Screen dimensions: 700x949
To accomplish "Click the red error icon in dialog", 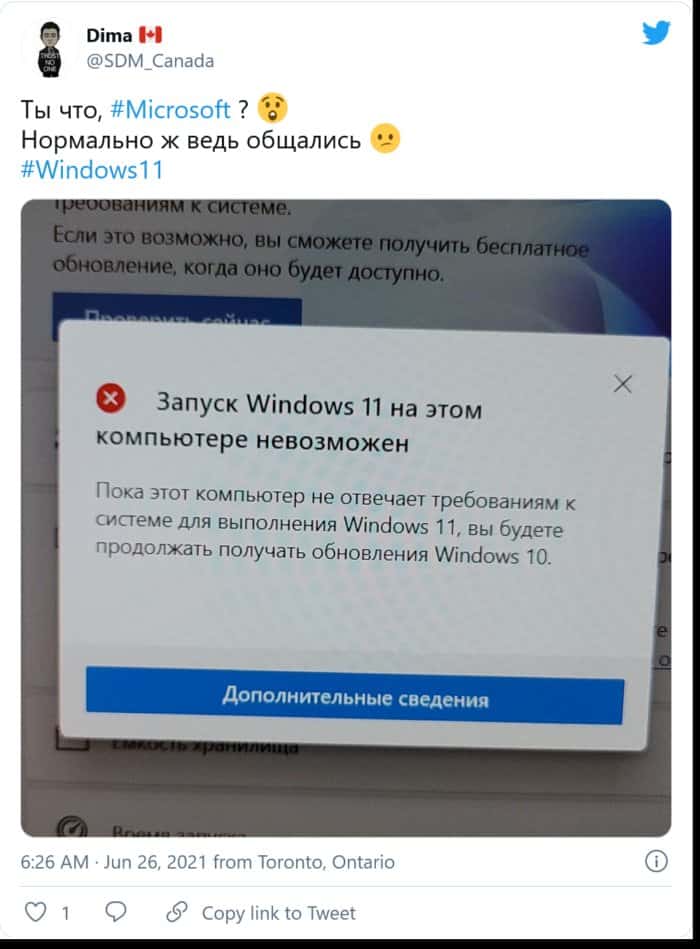I will tap(111, 398).
